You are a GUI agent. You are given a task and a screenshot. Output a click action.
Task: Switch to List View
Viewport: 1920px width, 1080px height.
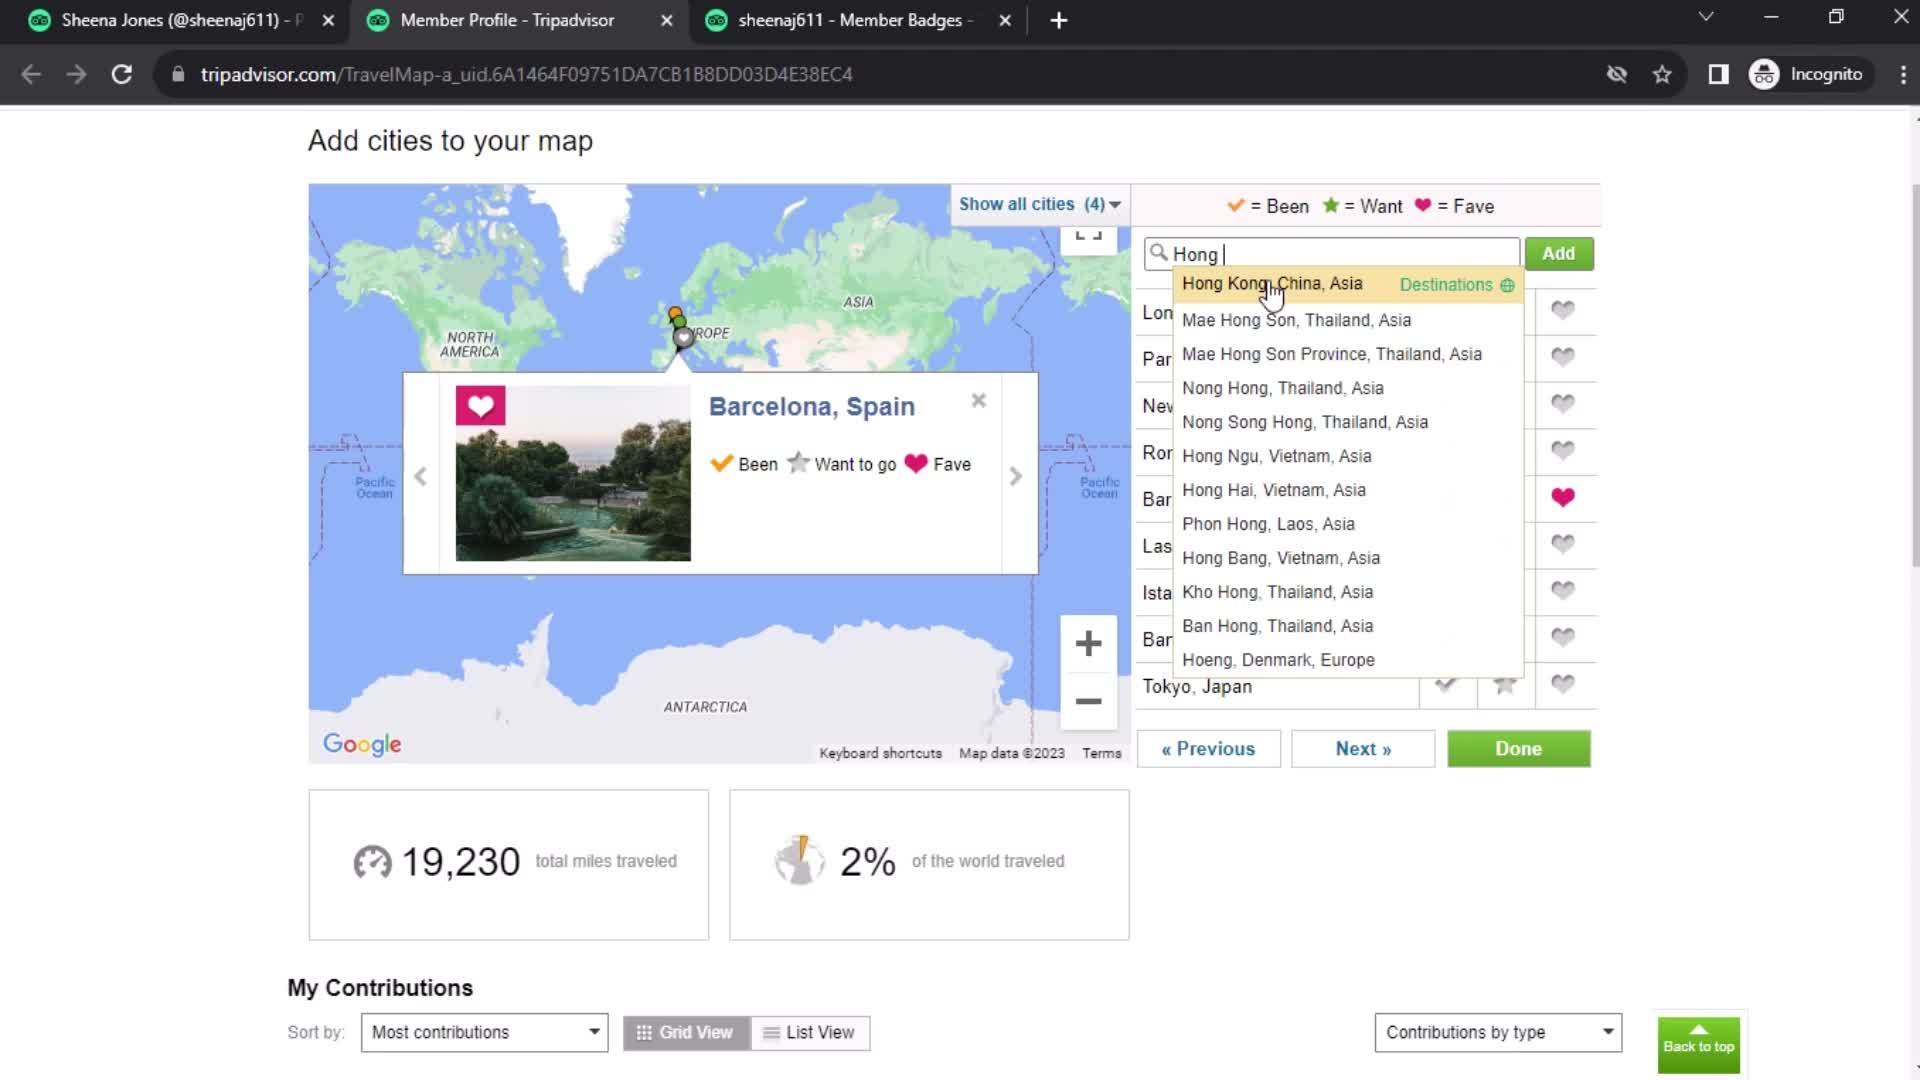(x=810, y=1033)
